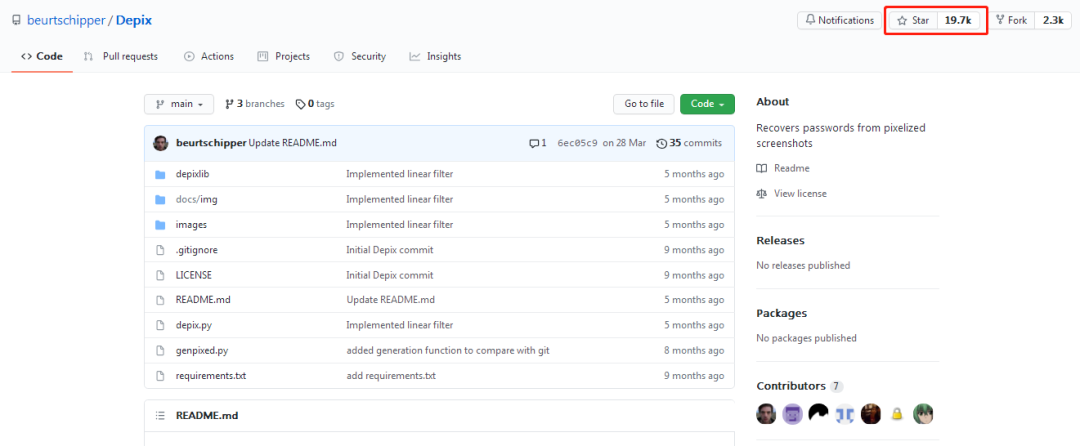Open the commit comment icon with count 1

tap(537, 143)
